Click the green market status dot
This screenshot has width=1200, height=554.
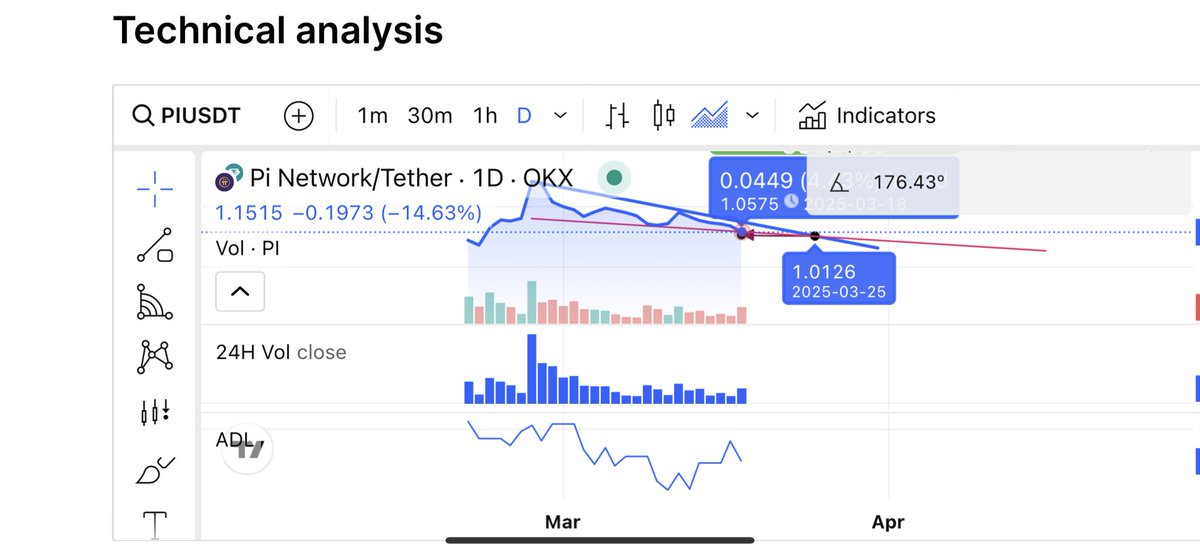(x=614, y=178)
